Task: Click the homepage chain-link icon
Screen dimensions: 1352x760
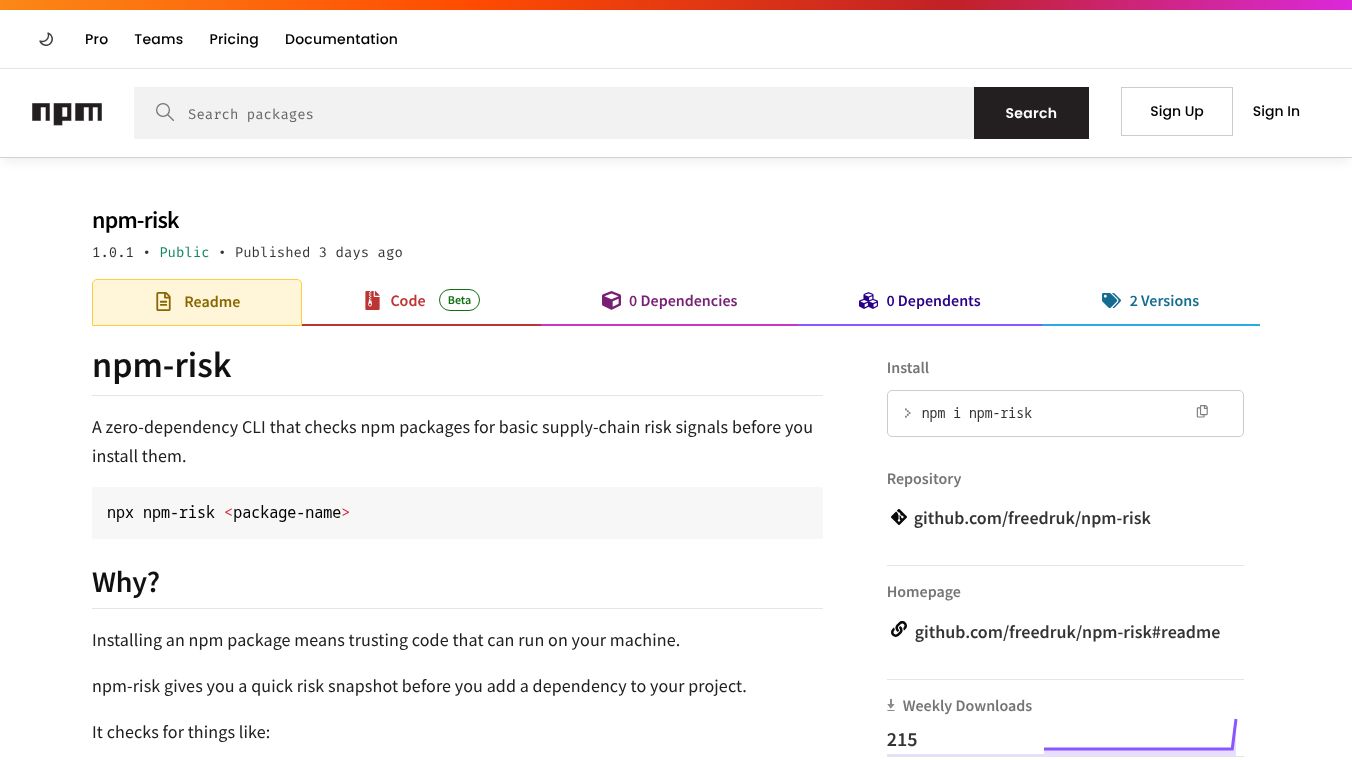Action: (898, 630)
